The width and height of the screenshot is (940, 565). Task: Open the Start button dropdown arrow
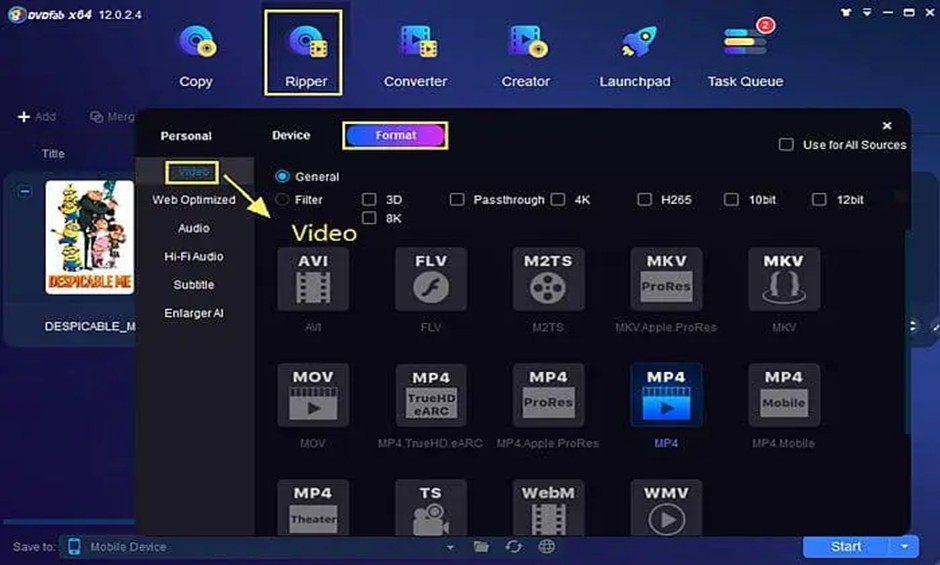[904, 546]
